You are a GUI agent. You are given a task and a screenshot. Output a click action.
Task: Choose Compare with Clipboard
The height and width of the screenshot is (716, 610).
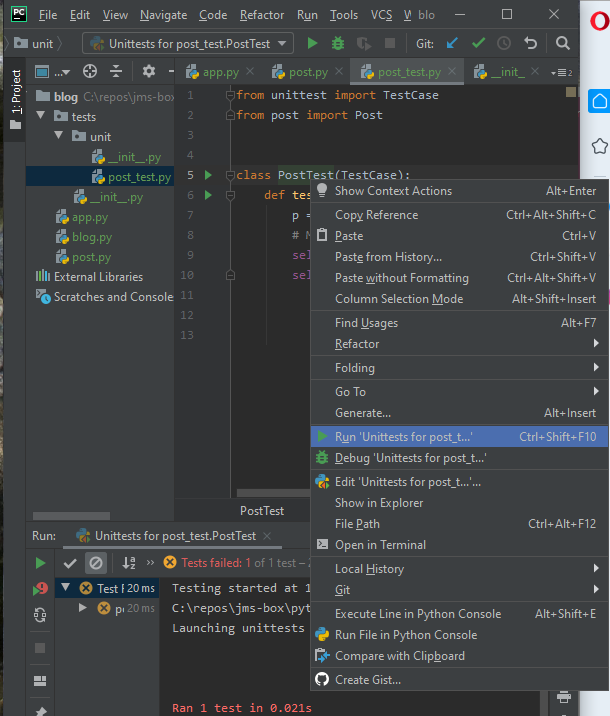click(x=459, y=656)
